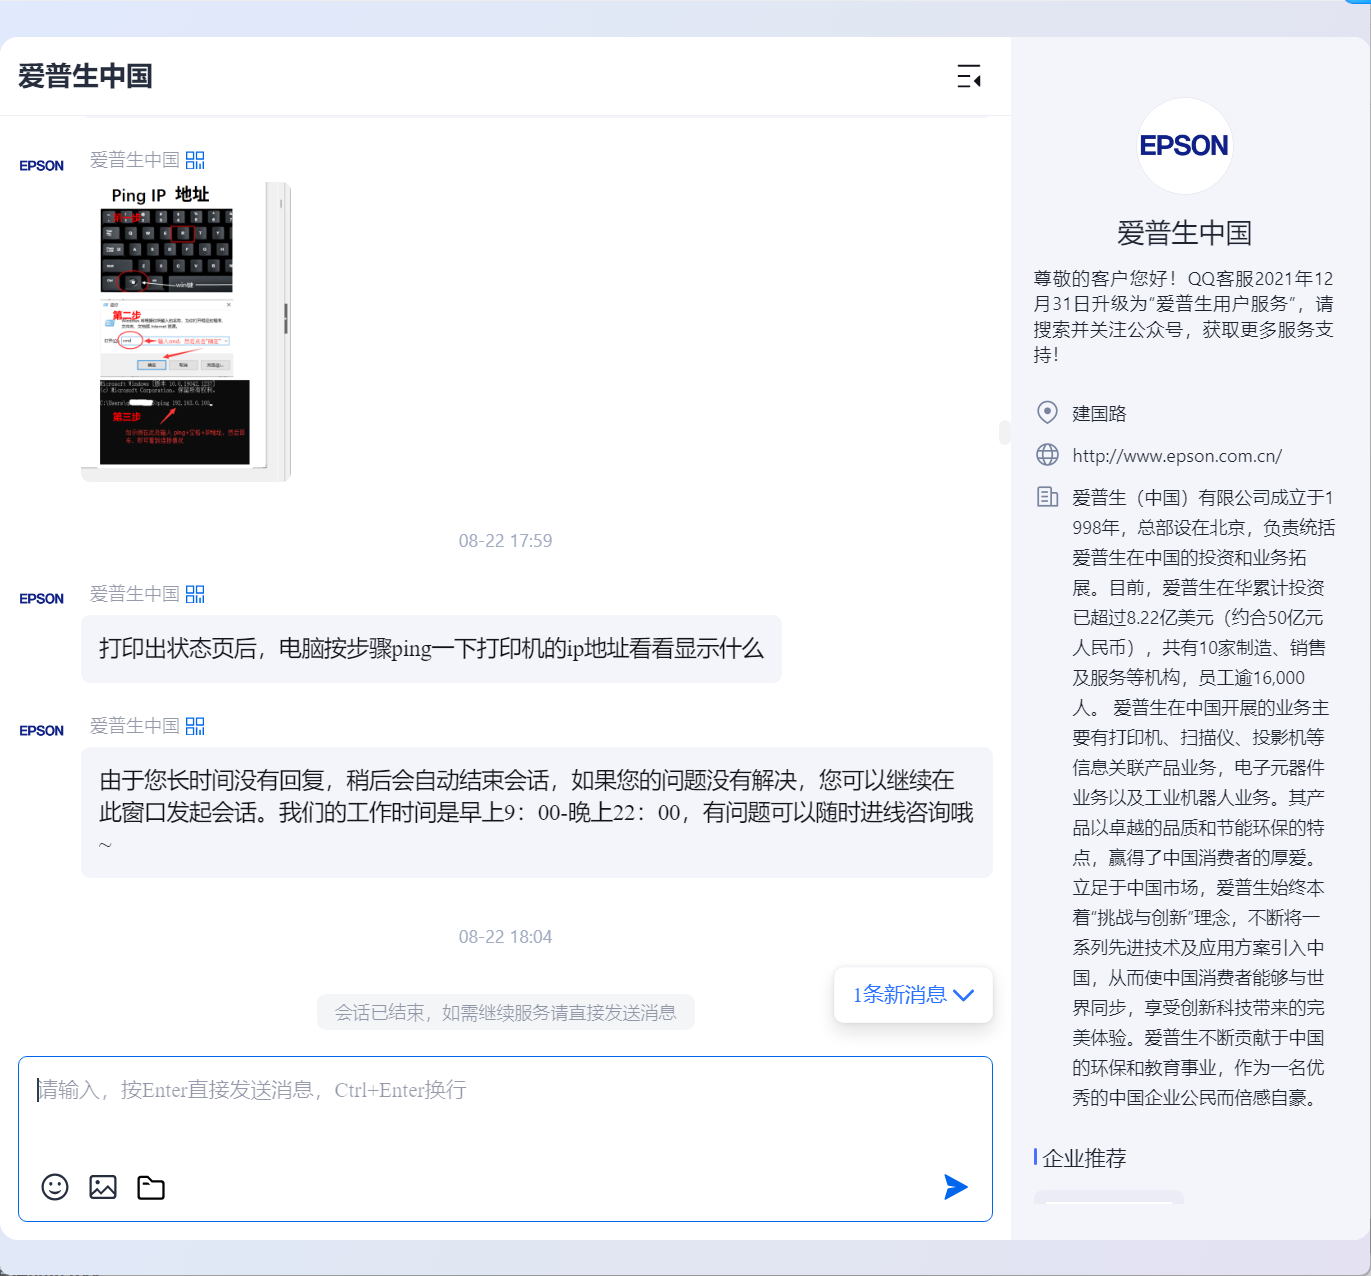Click the 企业推荐 section heading
This screenshot has height=1276, width=1371.
pyautogui.click(x=1084, y=1158)
